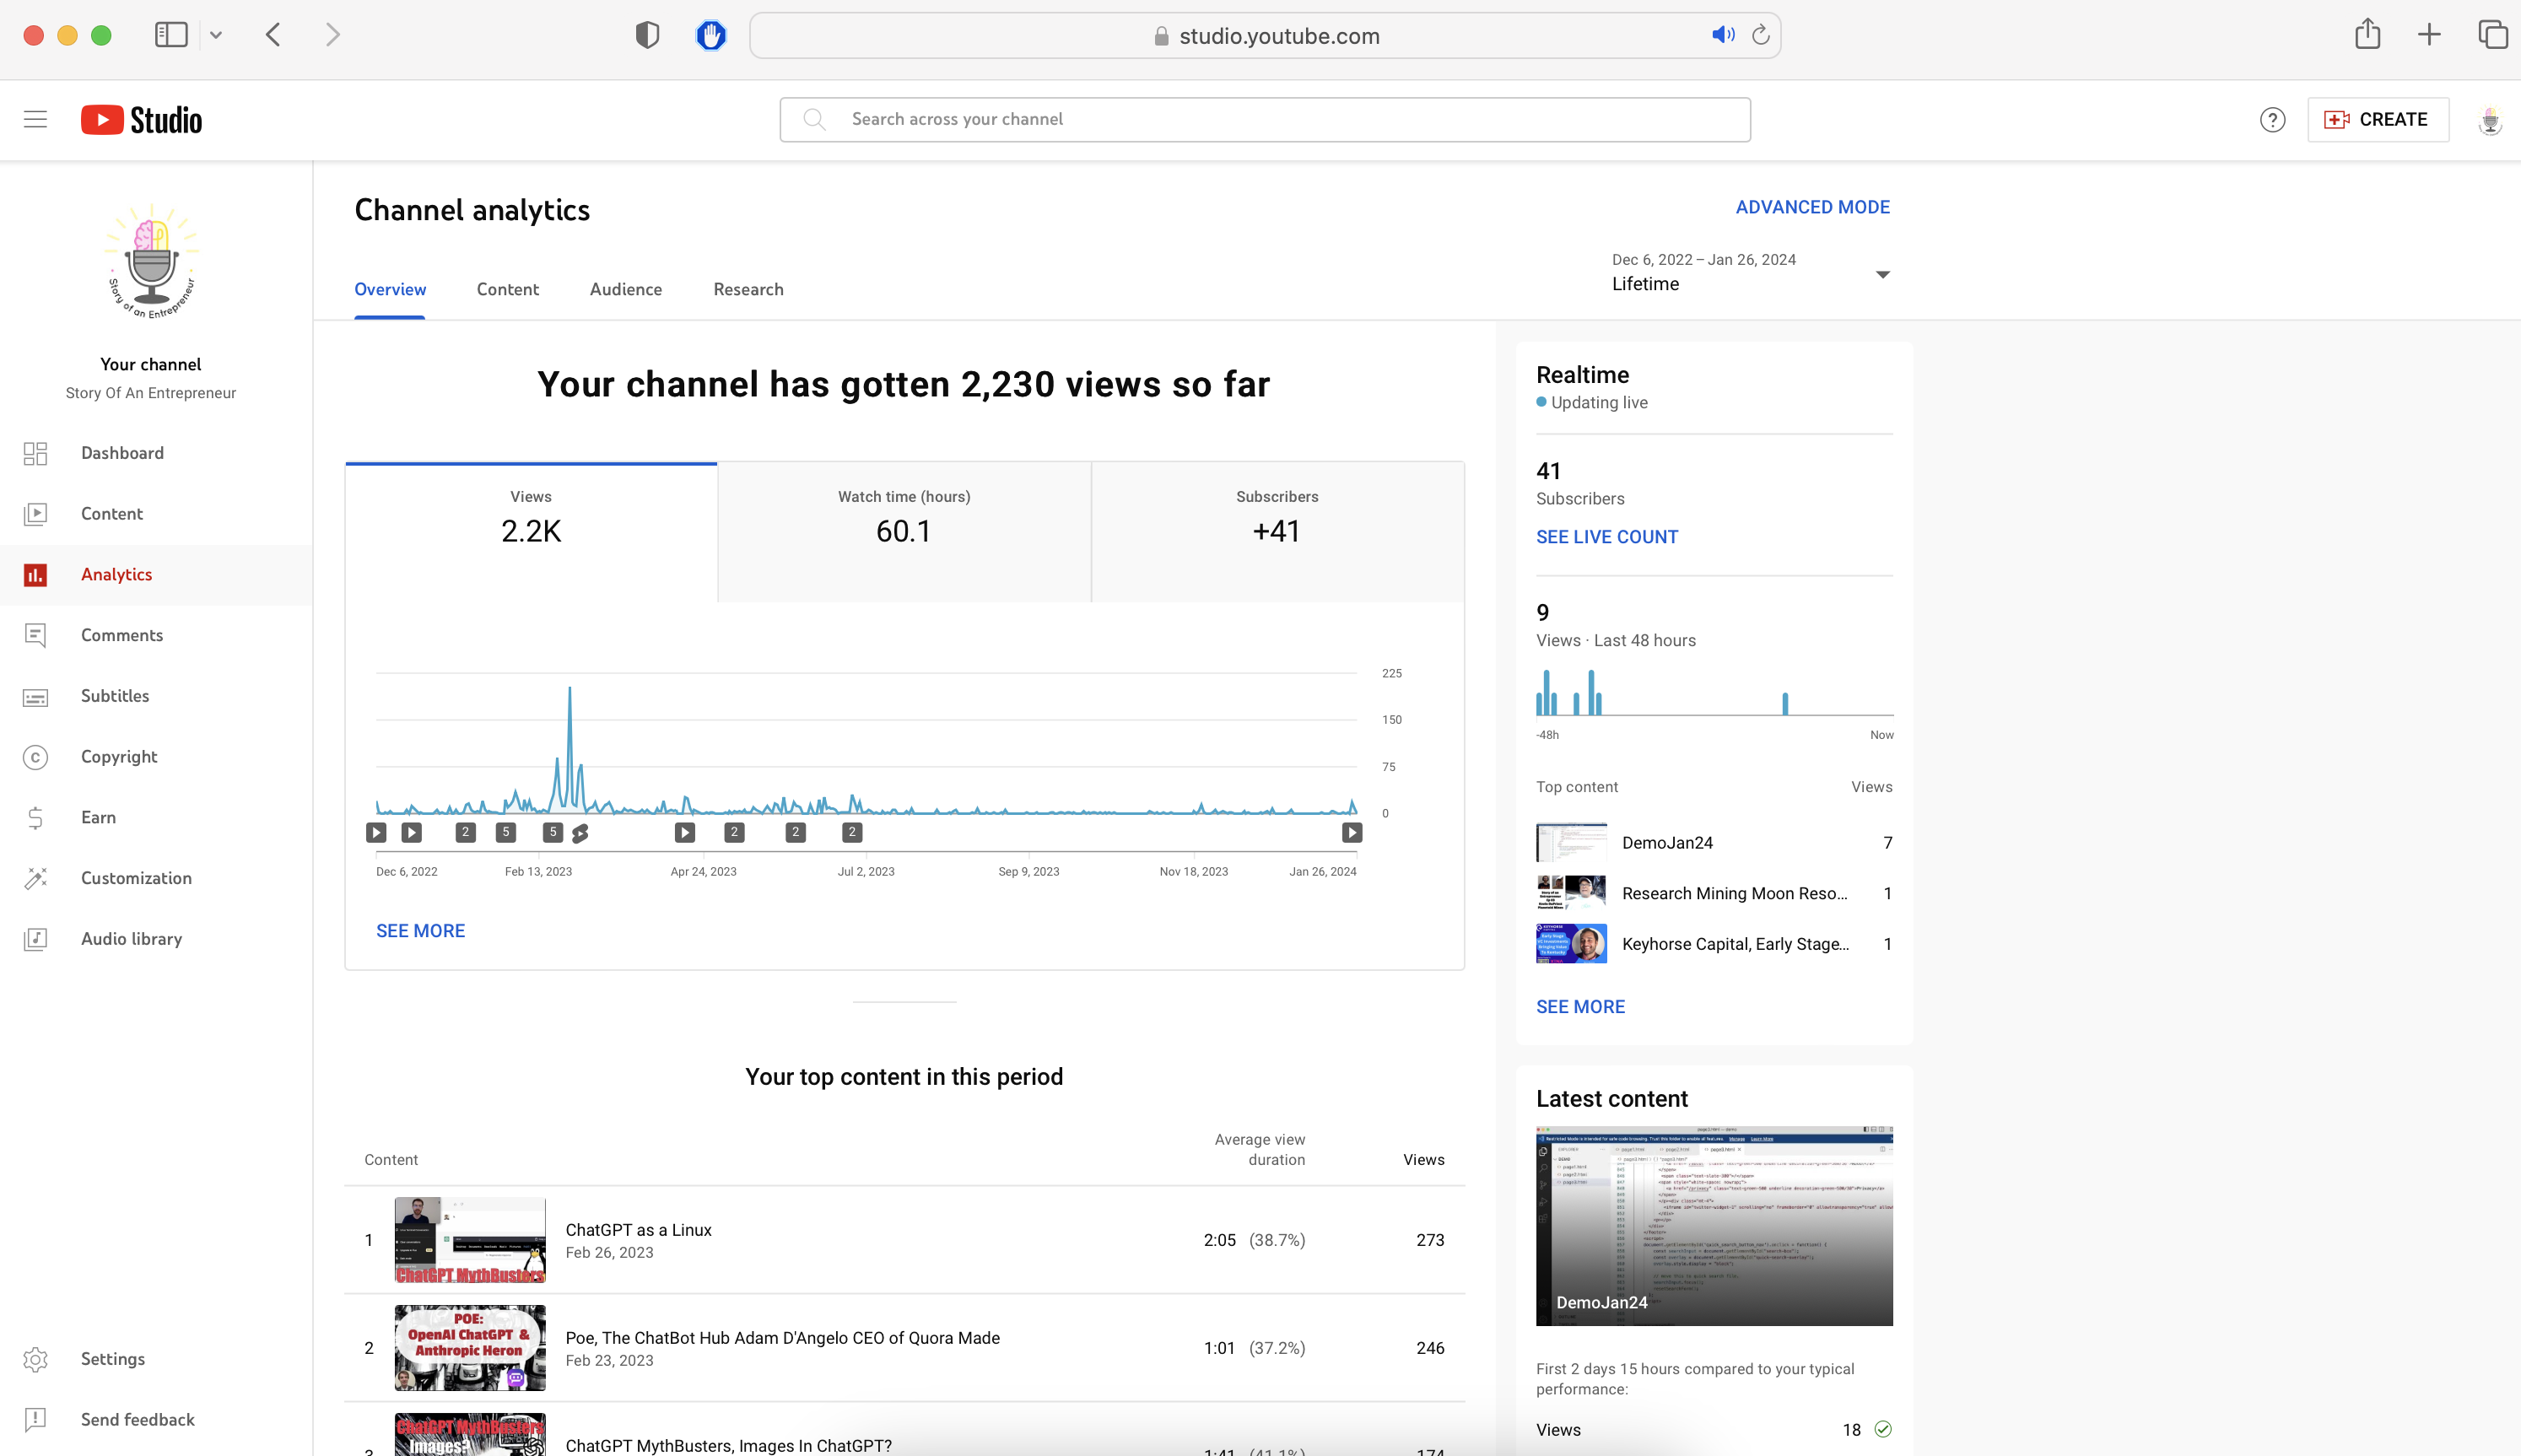Open ADVANCED MODE
2521x1456 pixels.
coord(1812,207)
